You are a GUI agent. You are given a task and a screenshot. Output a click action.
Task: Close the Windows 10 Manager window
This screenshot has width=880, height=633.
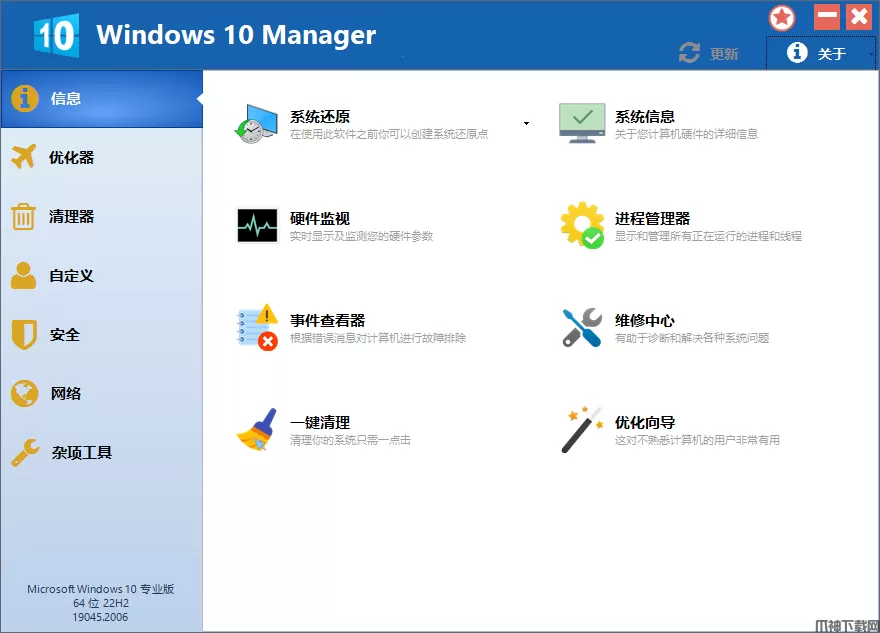pos(860,16)
